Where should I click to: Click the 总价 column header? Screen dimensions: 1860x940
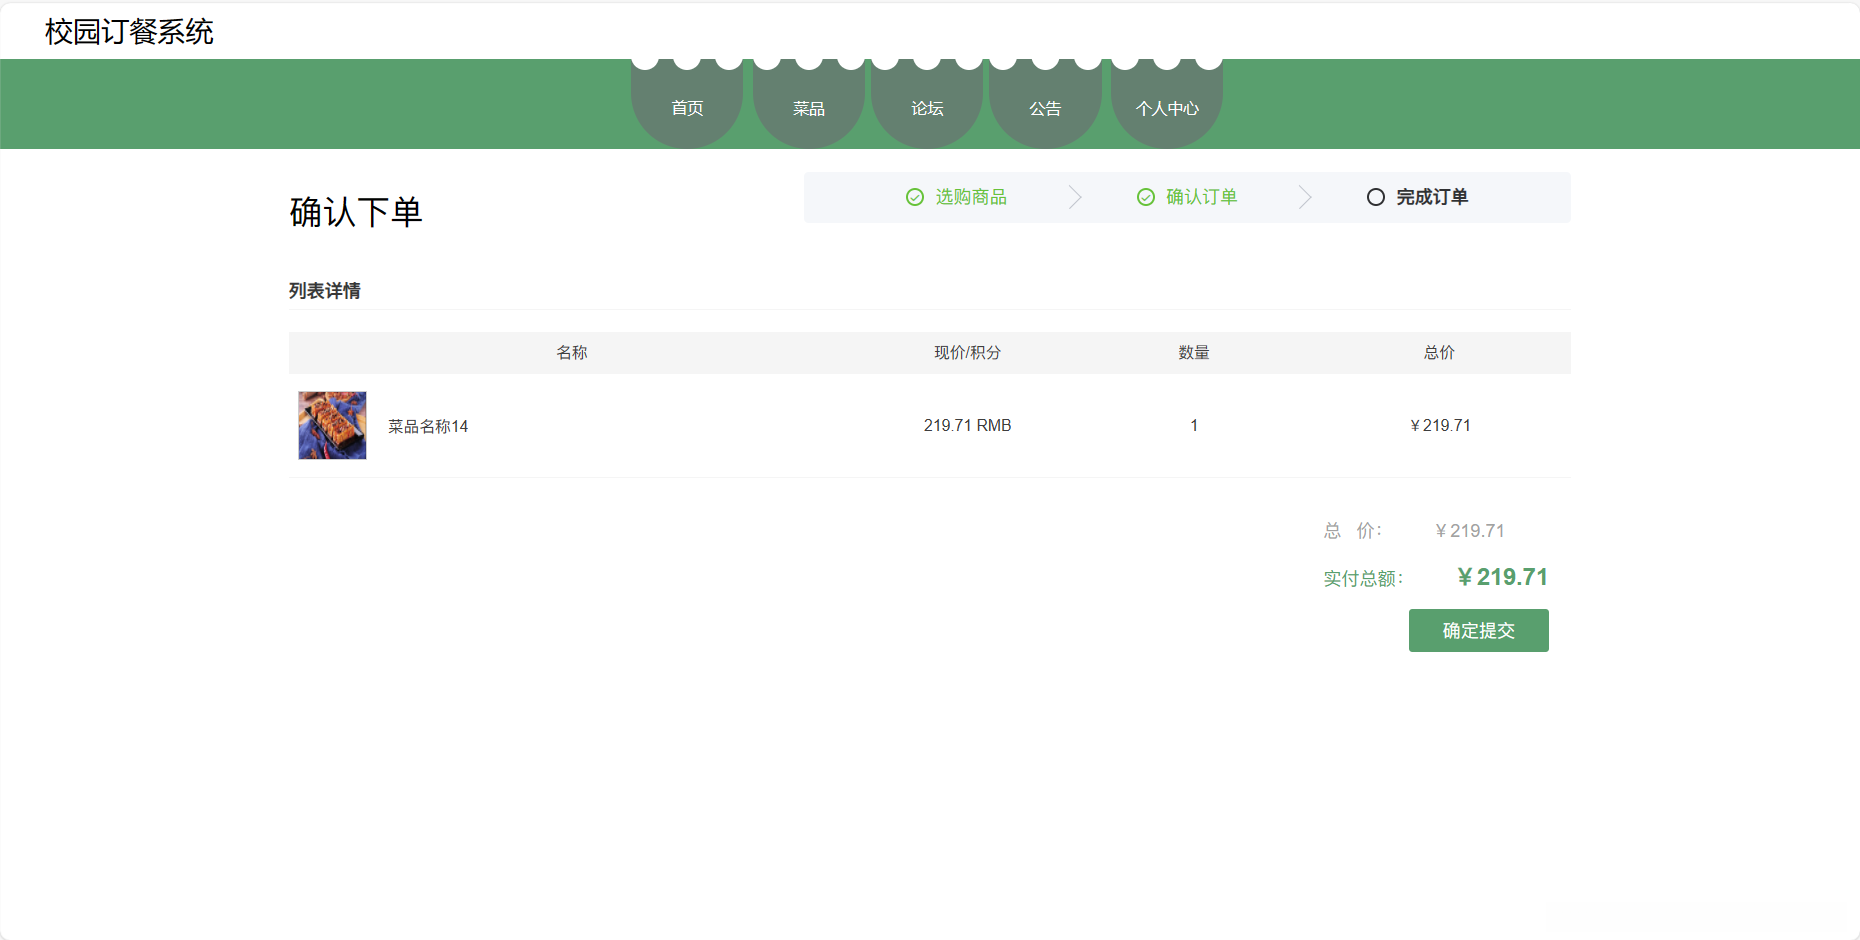[x=1439, y=352]
